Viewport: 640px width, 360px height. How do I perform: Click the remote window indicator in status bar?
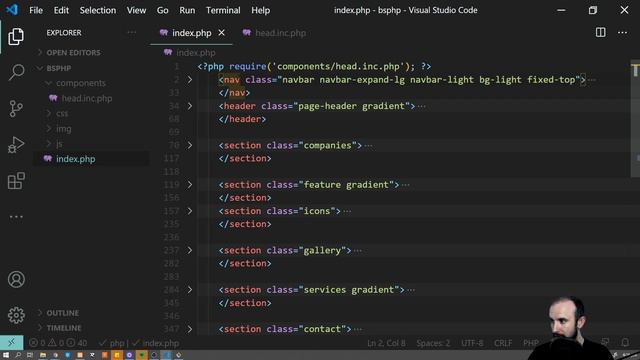[11, 343]
